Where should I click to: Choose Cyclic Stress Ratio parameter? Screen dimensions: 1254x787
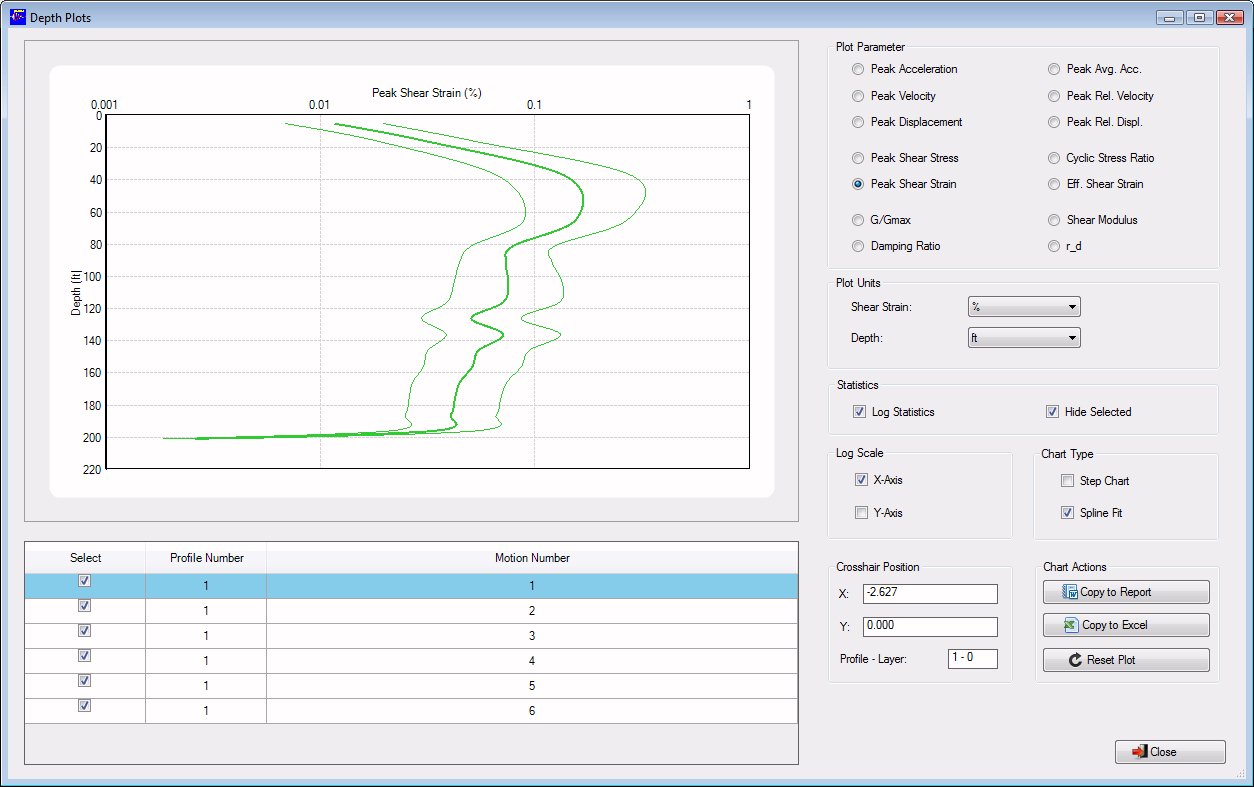1053,158
